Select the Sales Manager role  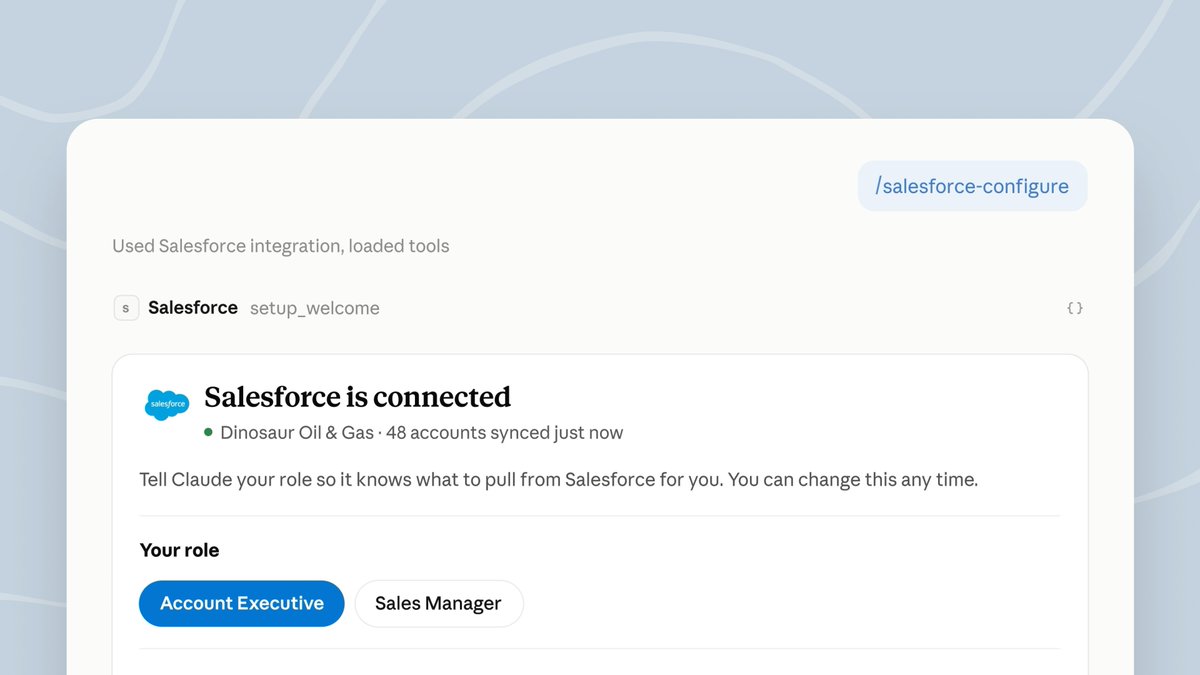point(439,604)
